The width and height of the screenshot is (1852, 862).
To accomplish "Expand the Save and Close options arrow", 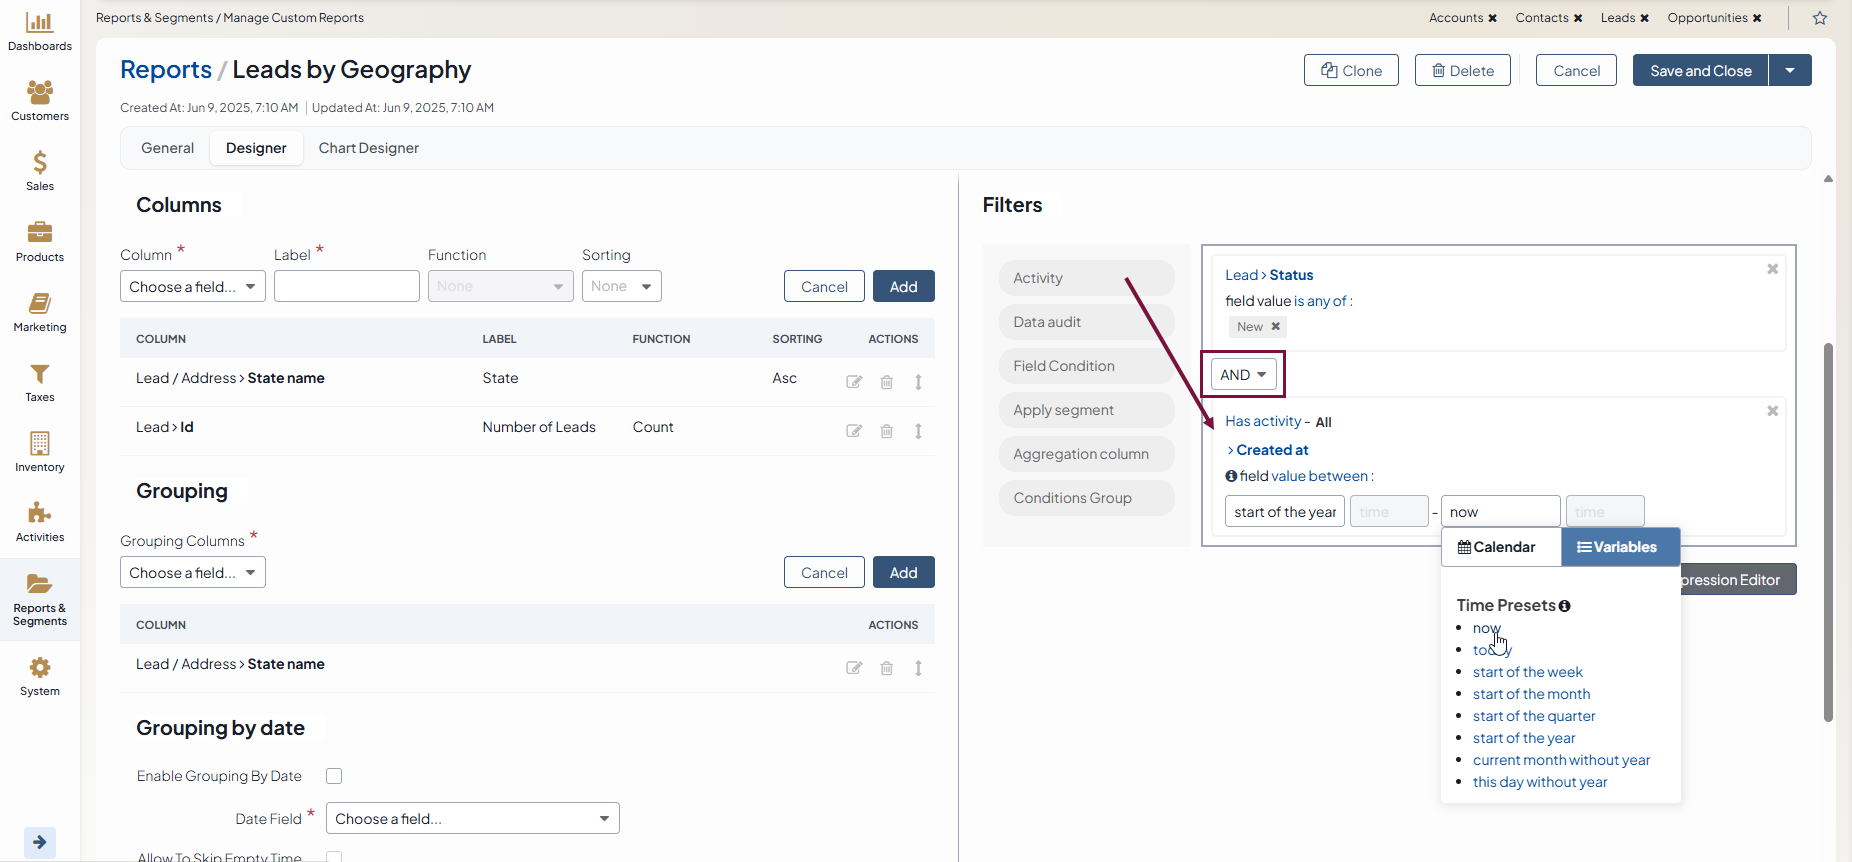I will click(x=1790, y=70).
